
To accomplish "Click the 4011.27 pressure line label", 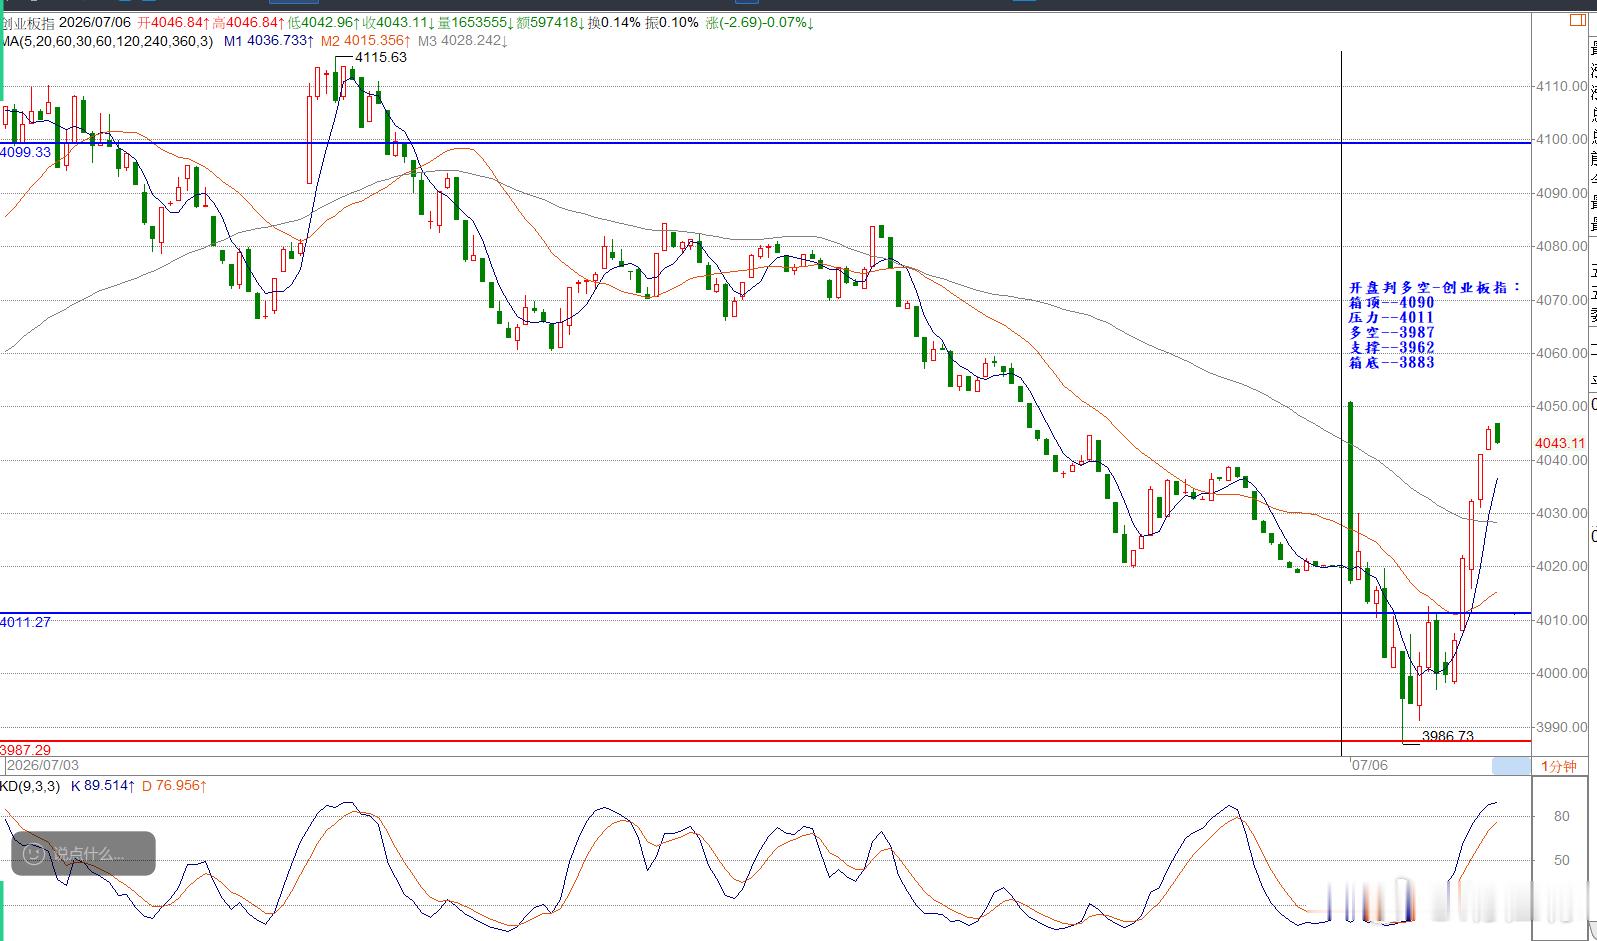I will pyautogui.click(x=26, y=622).
